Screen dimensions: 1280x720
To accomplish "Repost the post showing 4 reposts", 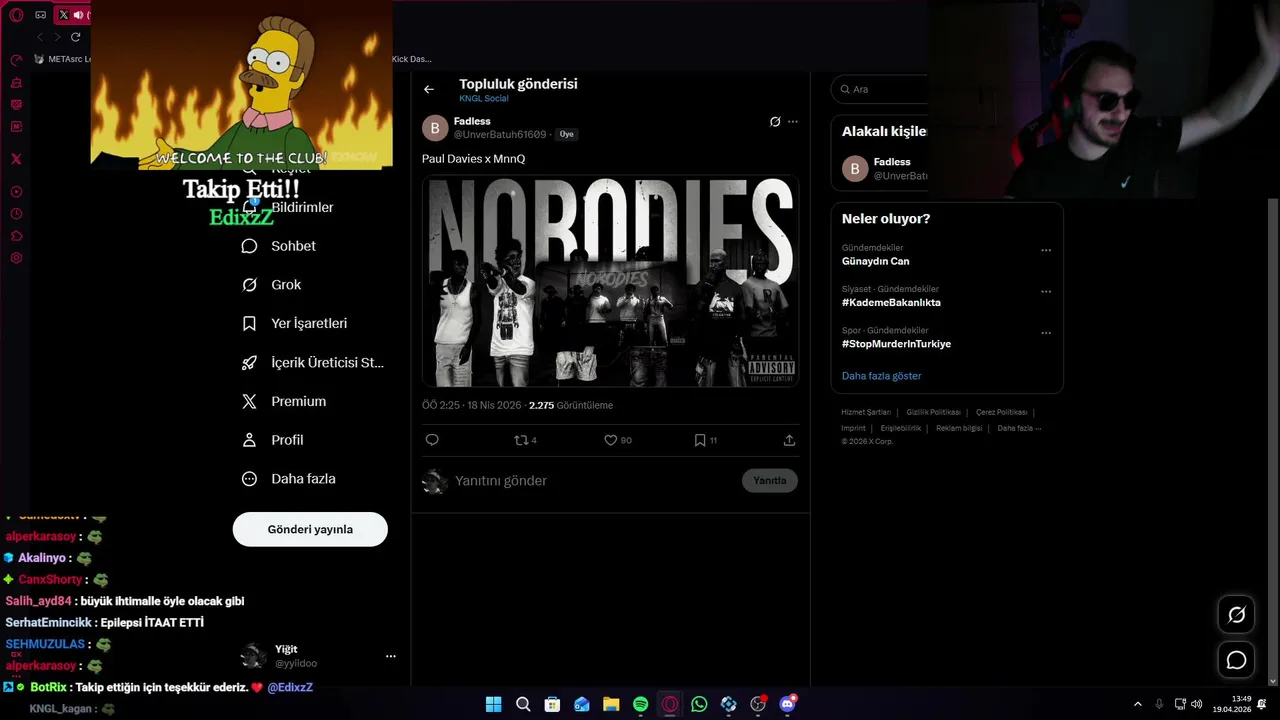I will [x=525, y=440].
